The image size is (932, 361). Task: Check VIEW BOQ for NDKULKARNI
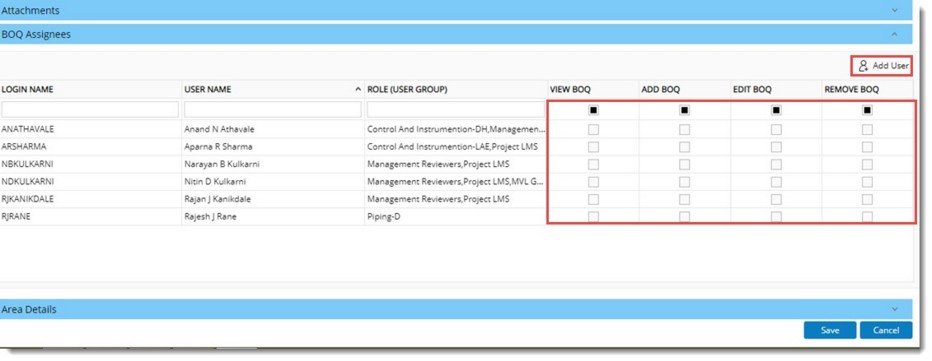pos(593,181)
